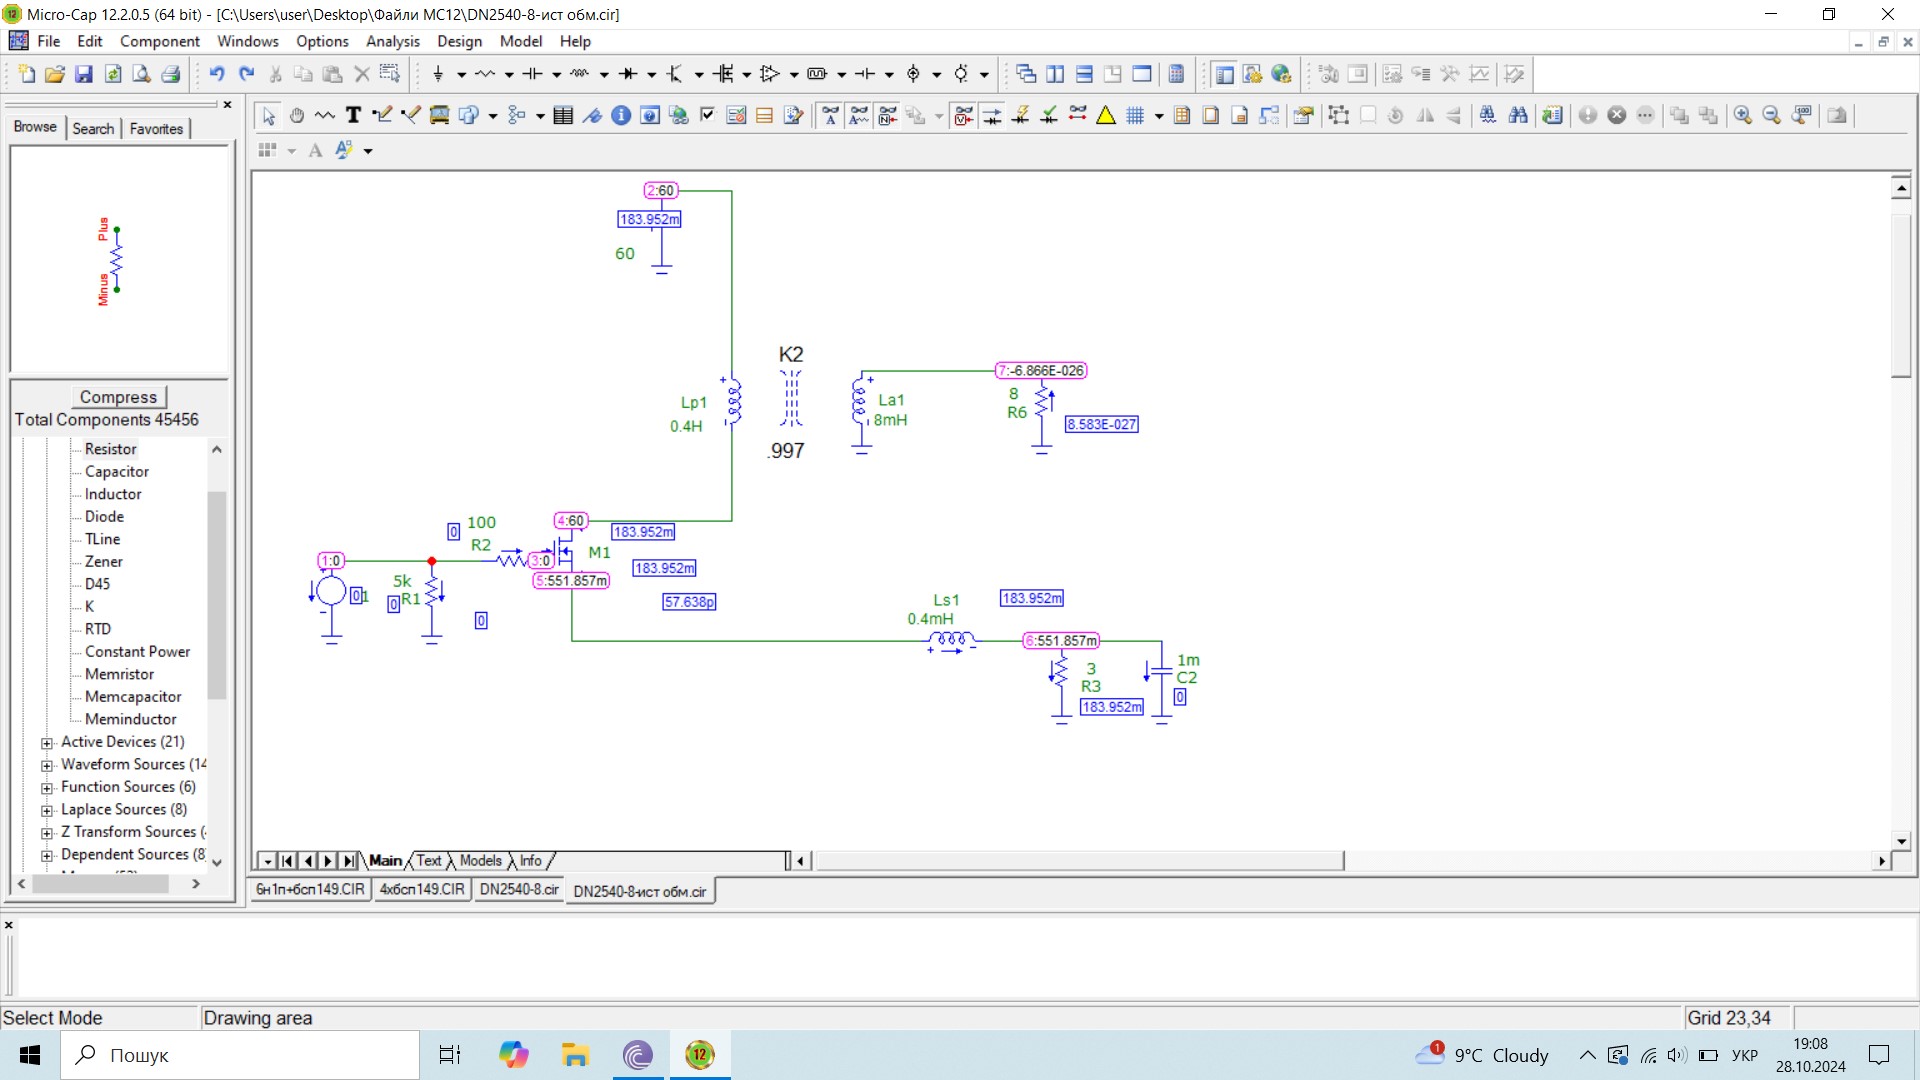Viewport: 1920px width, 1080px height.
Task: Click the Undo arrow icon
Action: tap(217, 74)
